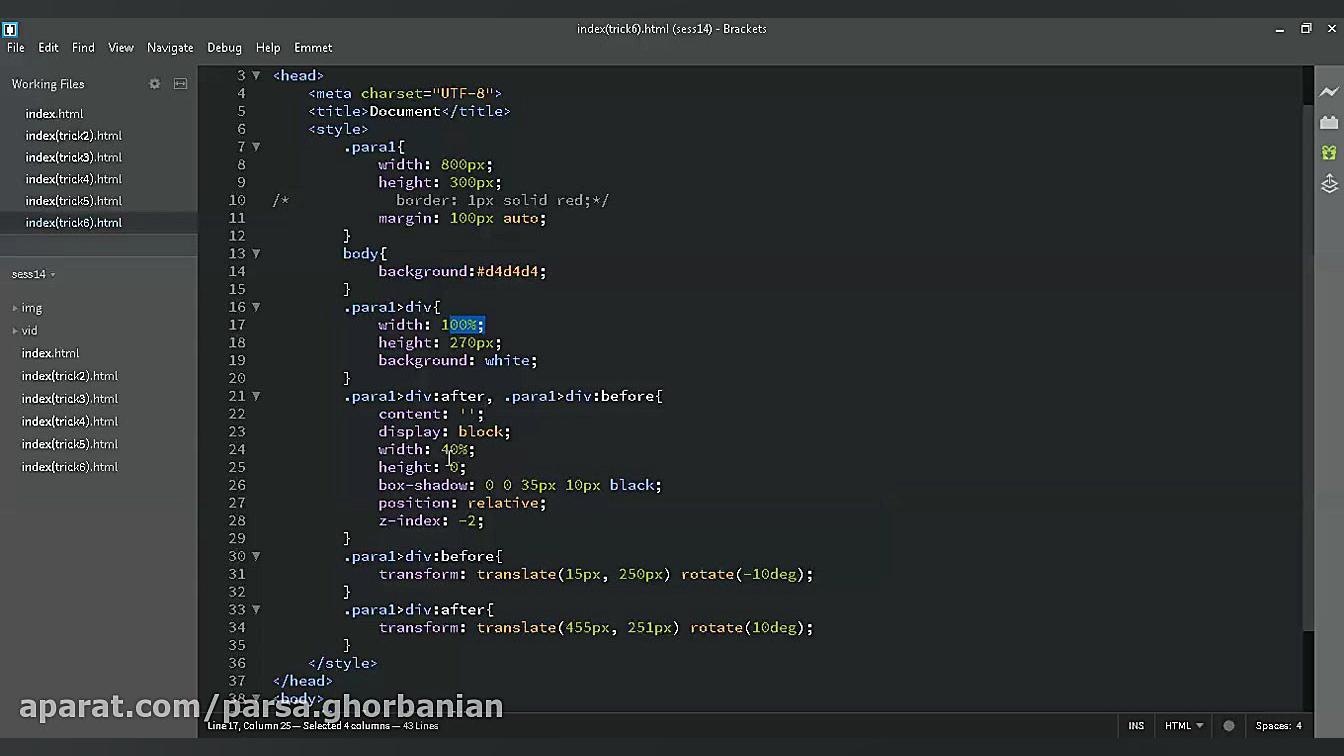Select index(trick3).html in Working Files
The width and height of the screenshot is (1344, 756).
(73, 157)
